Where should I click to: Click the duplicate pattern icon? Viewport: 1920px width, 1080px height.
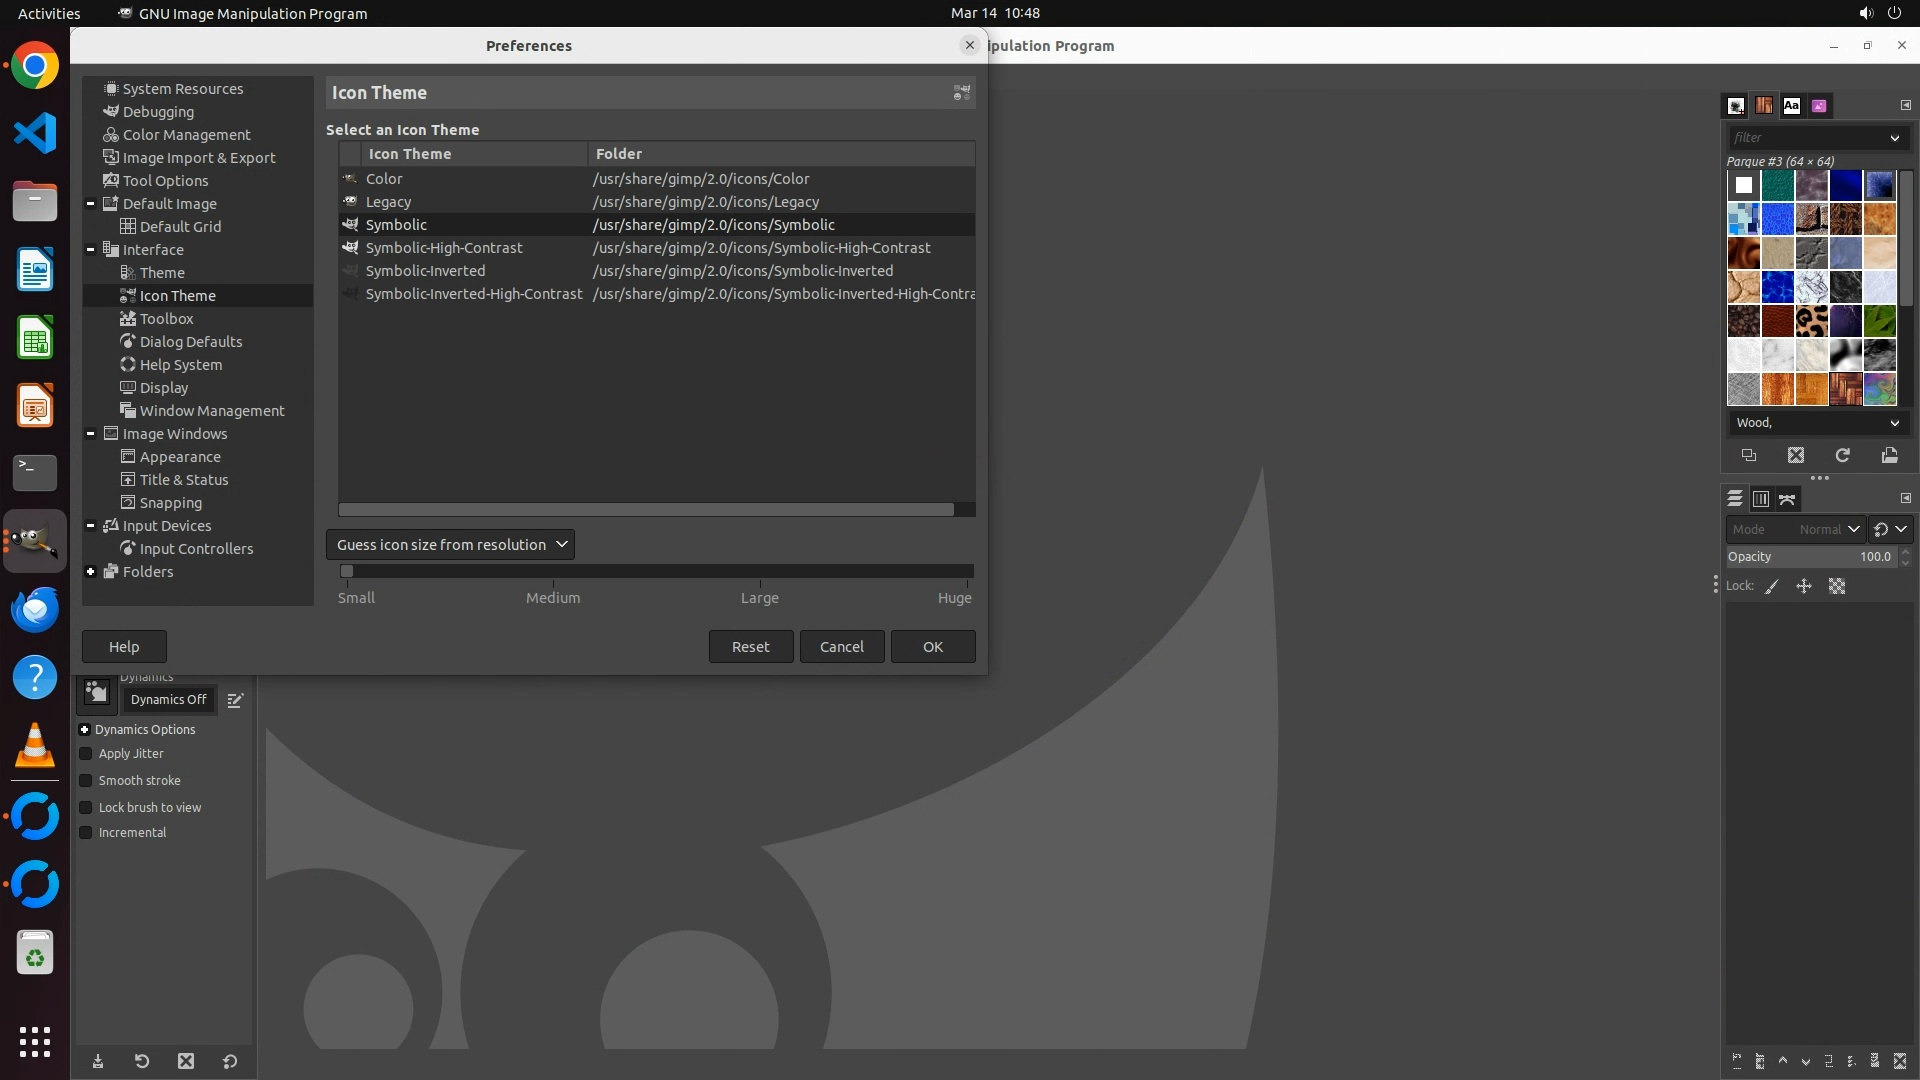(1749, 455)
